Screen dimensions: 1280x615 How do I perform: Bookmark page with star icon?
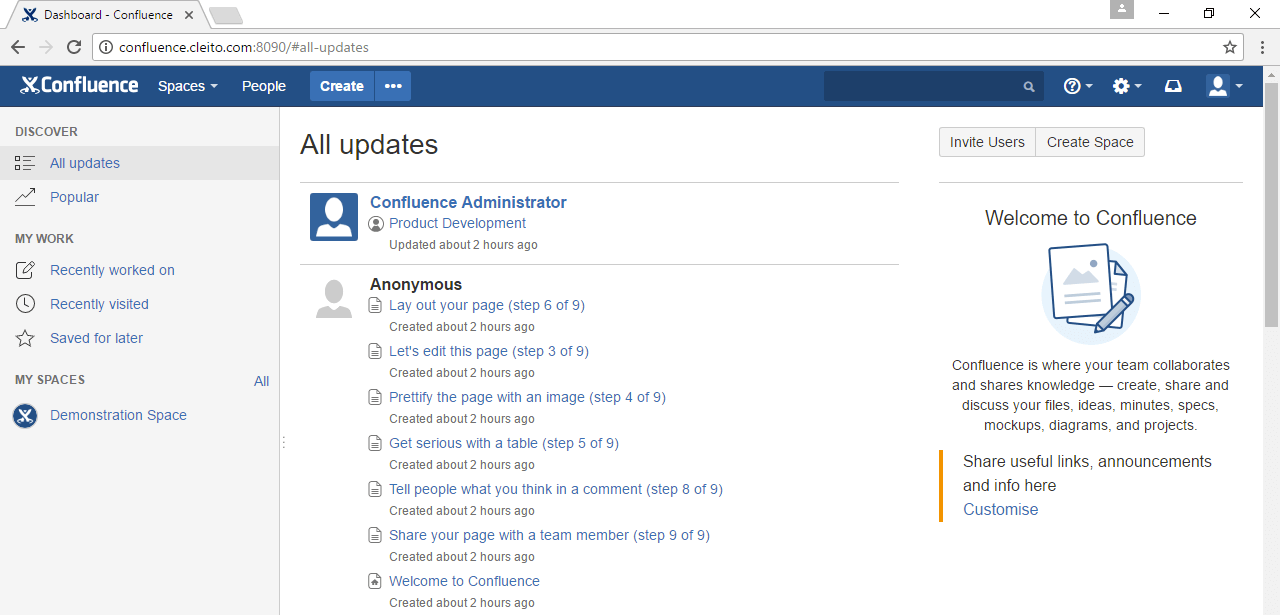(x=1230, y=47)
